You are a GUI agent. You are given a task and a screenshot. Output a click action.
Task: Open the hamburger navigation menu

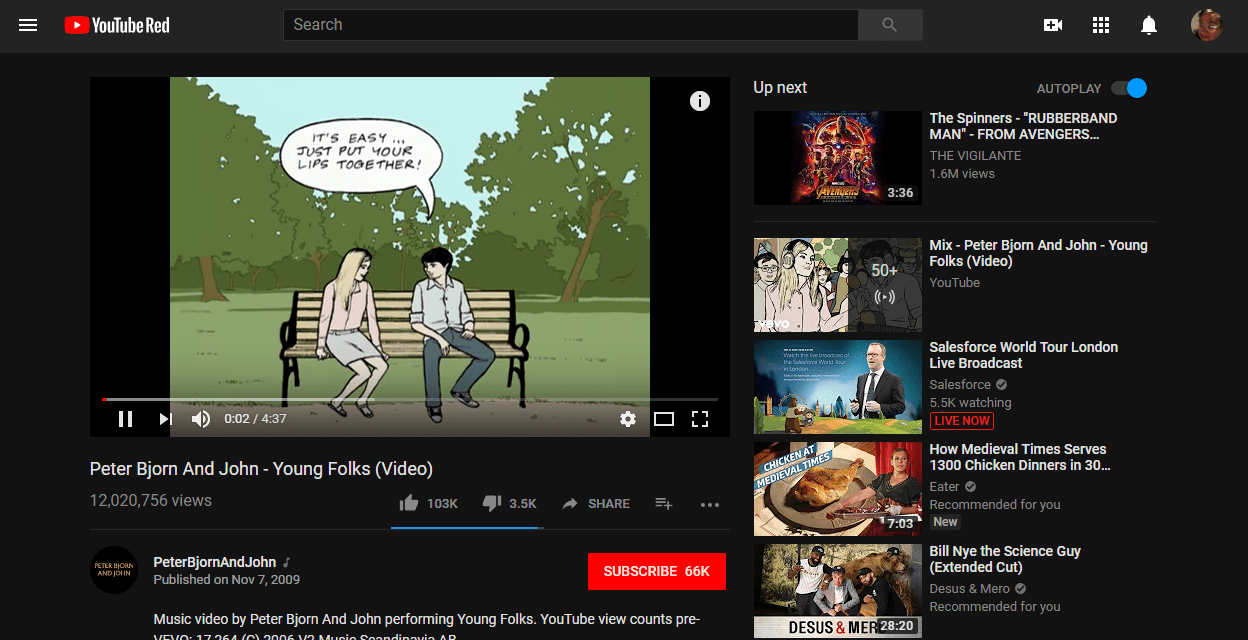pos(28,25)
